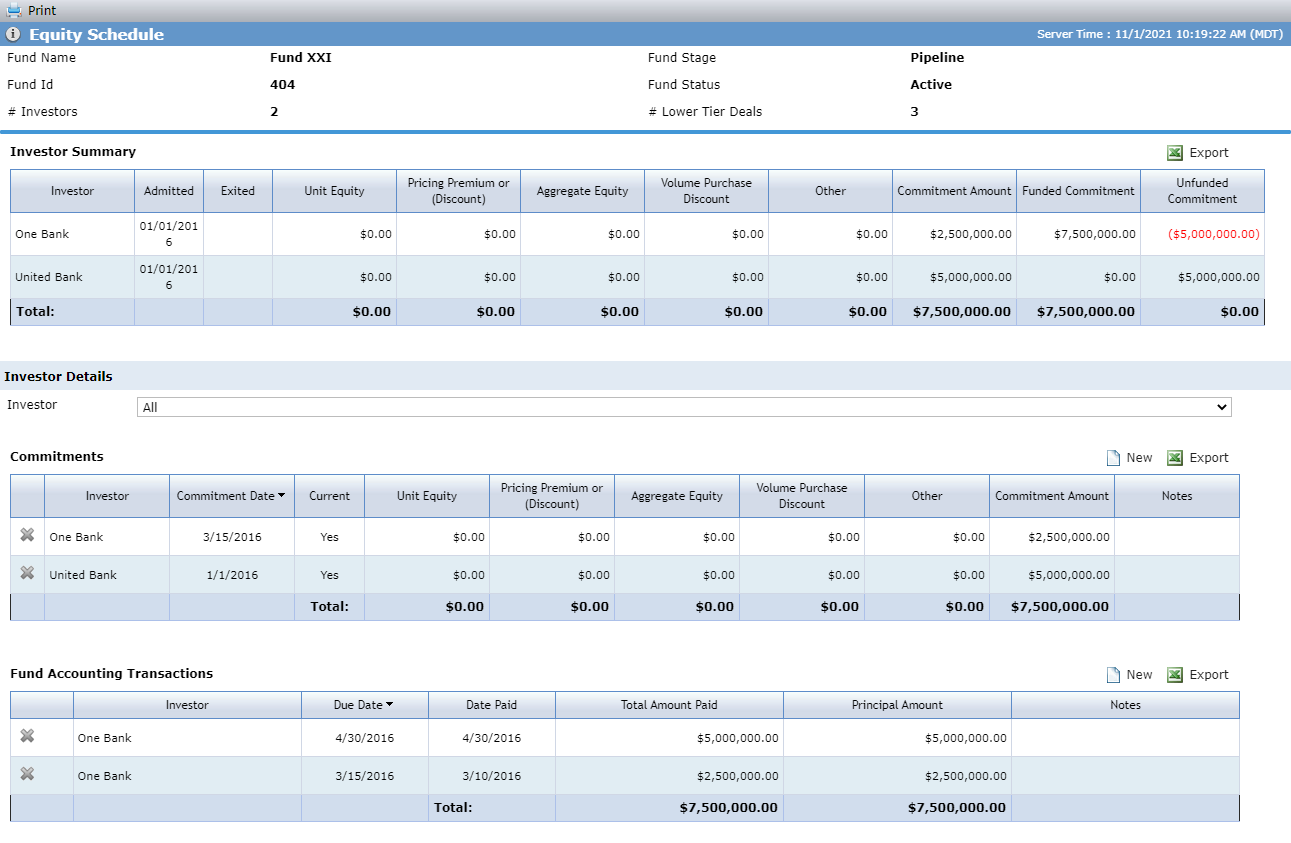This screenshot has height=843, width=1291.
Task: Delete the 4/30/2016 One Bank transaction
Action: (x=27, y=737)
